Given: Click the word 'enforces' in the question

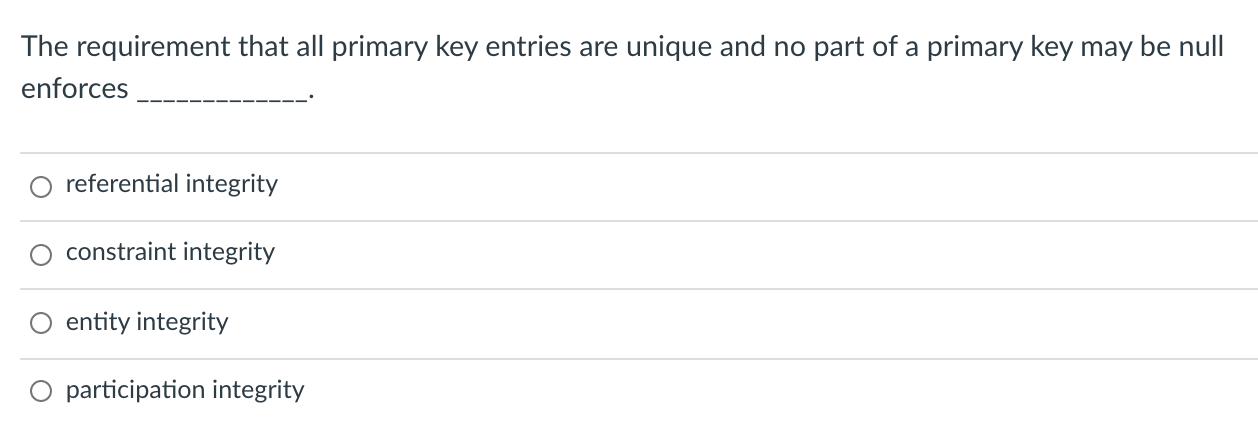Looking at the screenshot, I should tap(75, 89).
